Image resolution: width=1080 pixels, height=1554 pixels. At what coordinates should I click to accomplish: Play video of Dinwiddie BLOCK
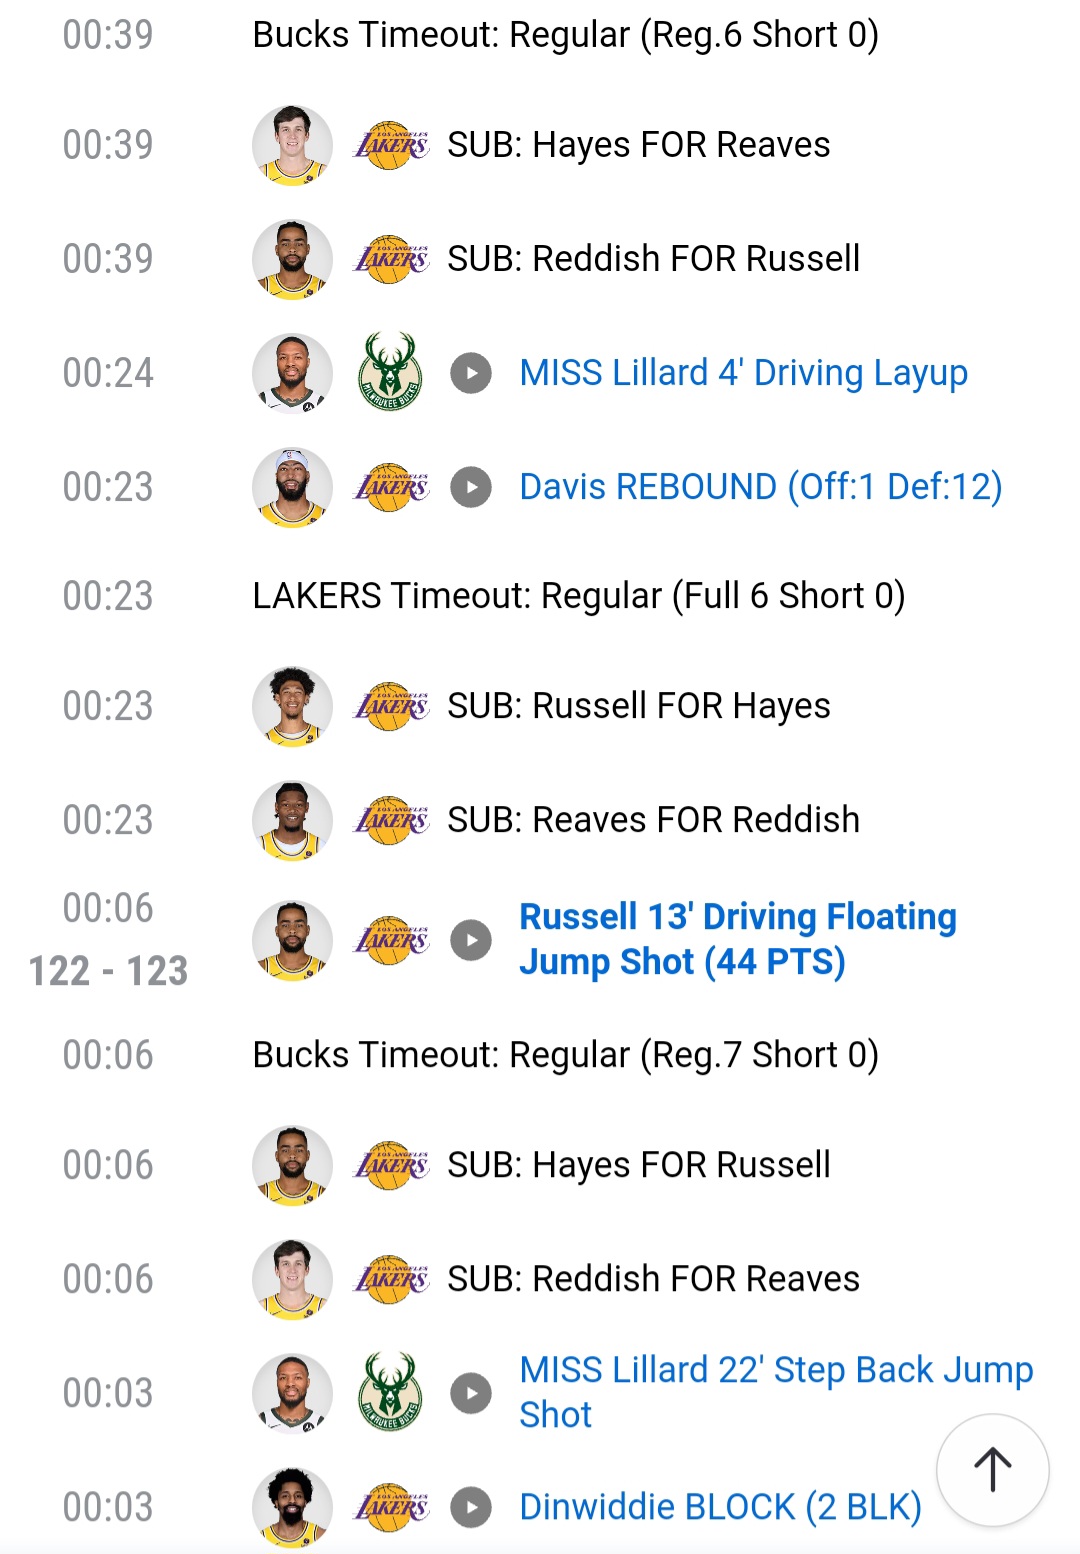click(471, 1507)
